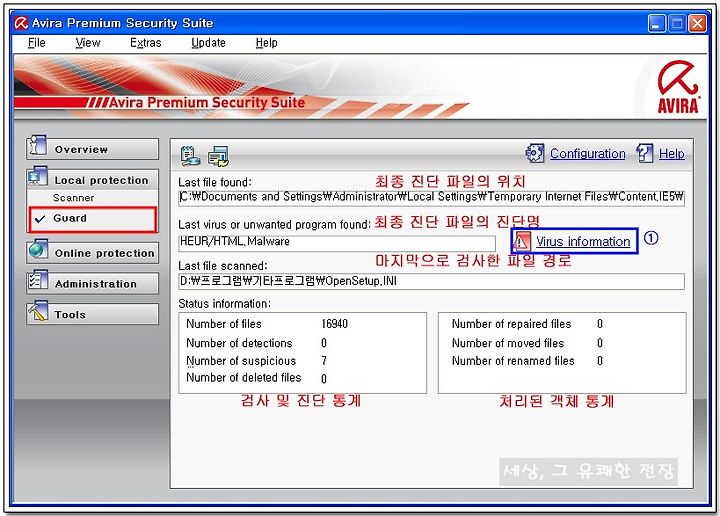Click the Last file found path field
Viewport: 720px width, 516px height.
(x=432, y=197)
